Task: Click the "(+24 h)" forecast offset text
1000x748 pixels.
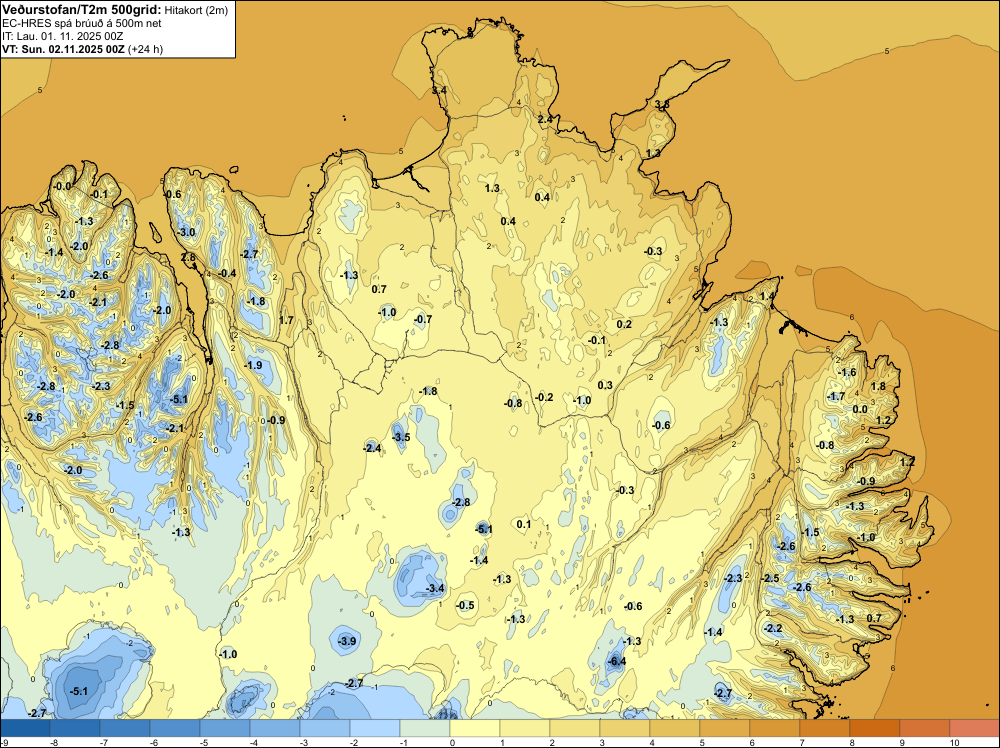Action: [x=145, y=49]
